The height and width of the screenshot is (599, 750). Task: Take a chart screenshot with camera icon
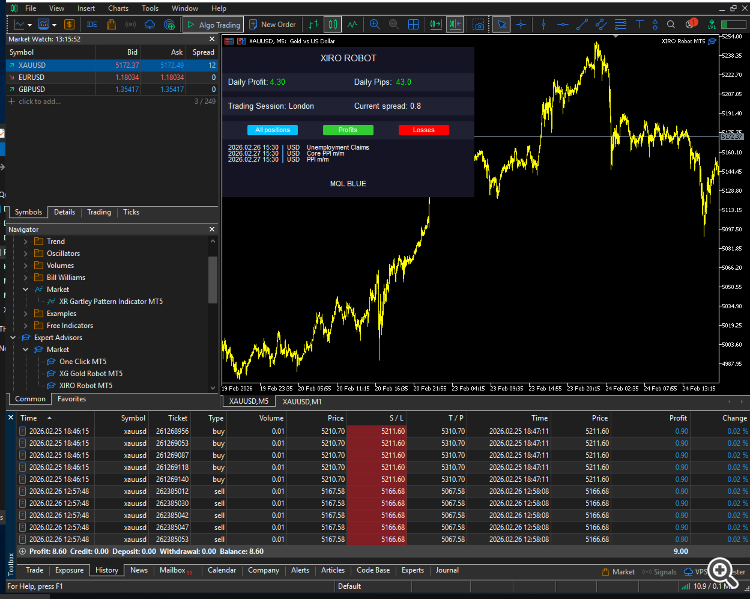pyautogui.click(x=478, y=24)
